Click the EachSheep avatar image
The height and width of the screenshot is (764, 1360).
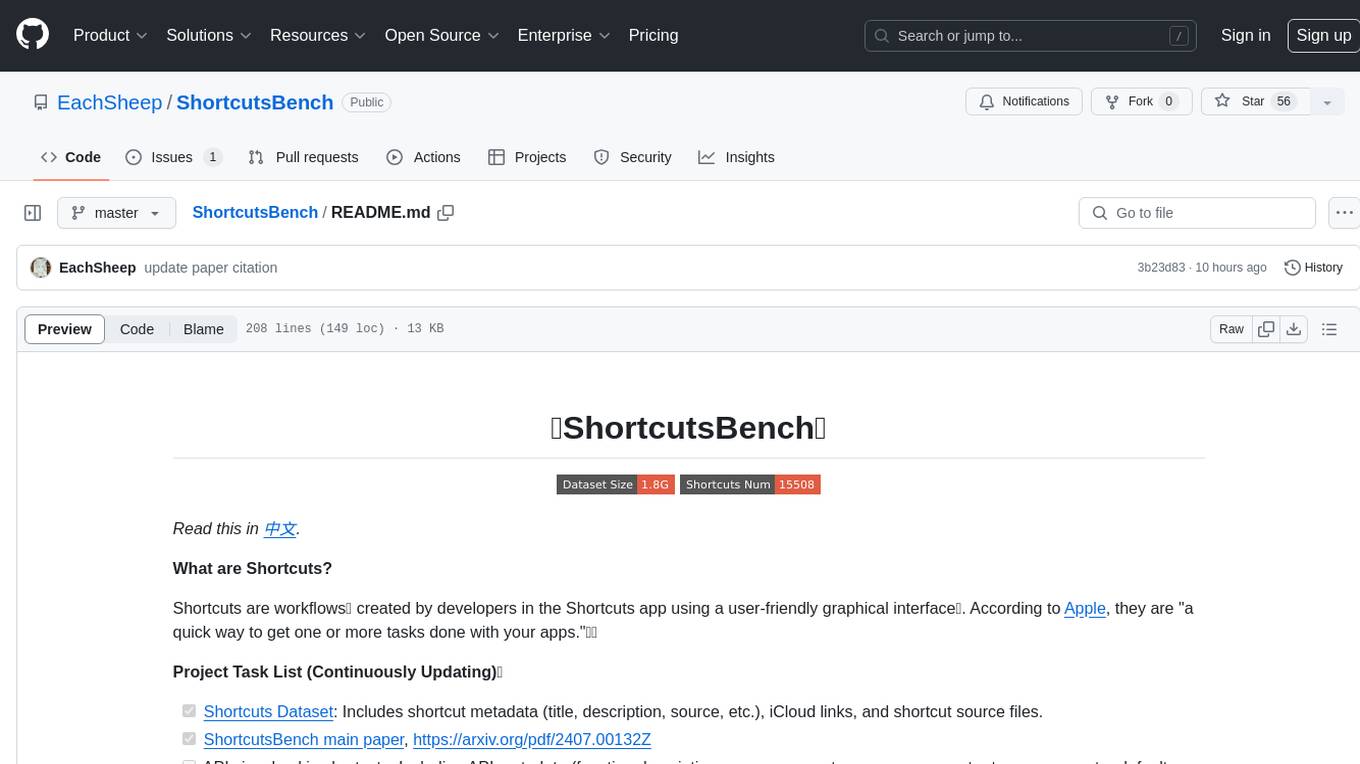[x=41, y=268]
